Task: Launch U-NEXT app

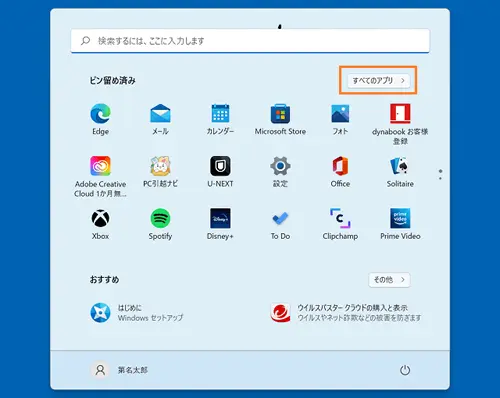Action: click(220, 172)
